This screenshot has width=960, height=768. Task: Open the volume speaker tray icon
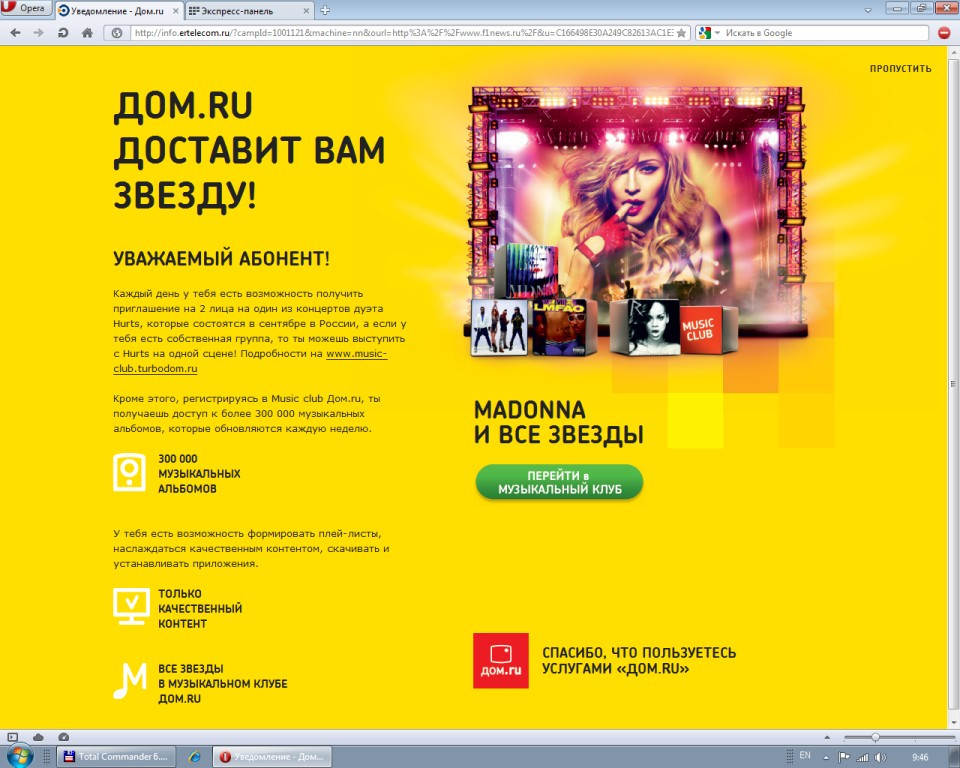880,757
